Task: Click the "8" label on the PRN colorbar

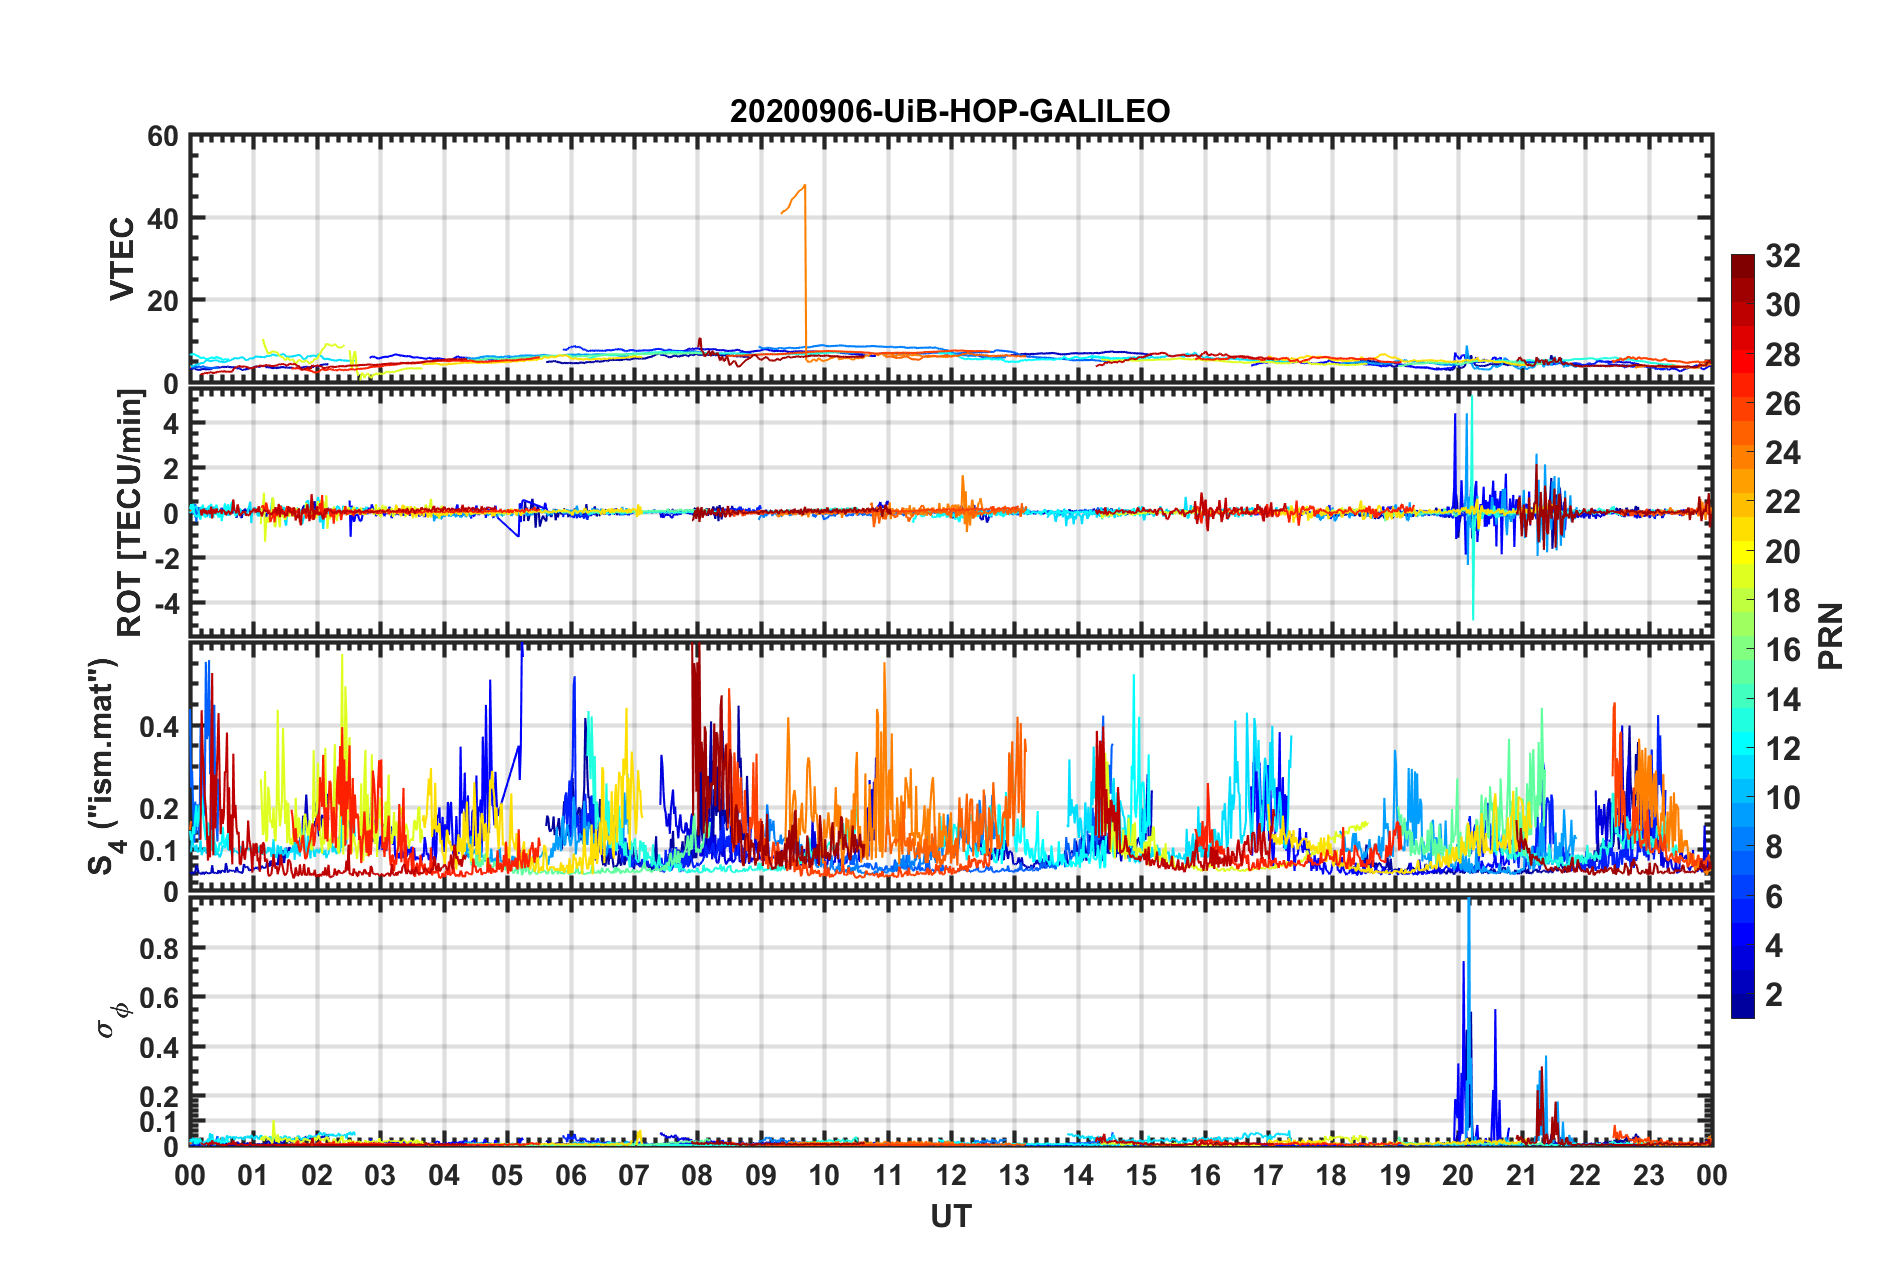Action: (1775, 847)
